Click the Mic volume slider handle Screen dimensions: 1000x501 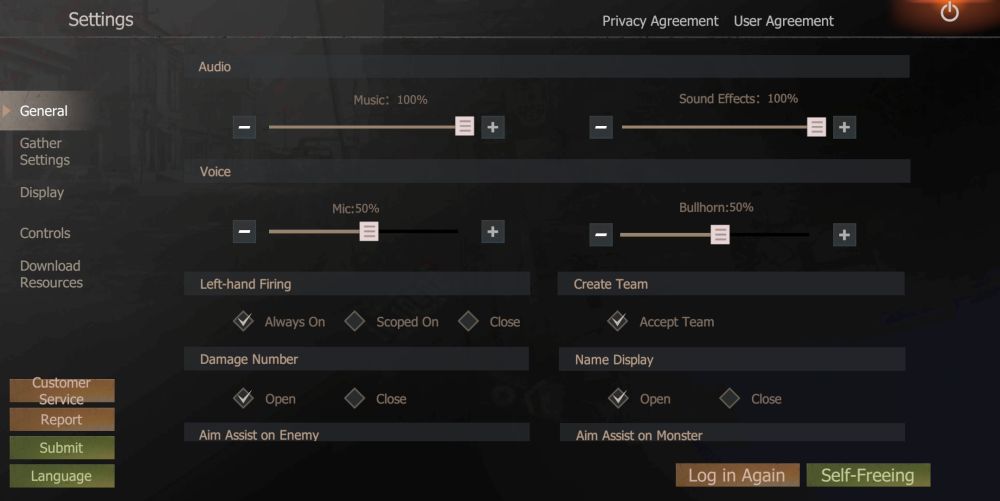(x=369, y=231)
